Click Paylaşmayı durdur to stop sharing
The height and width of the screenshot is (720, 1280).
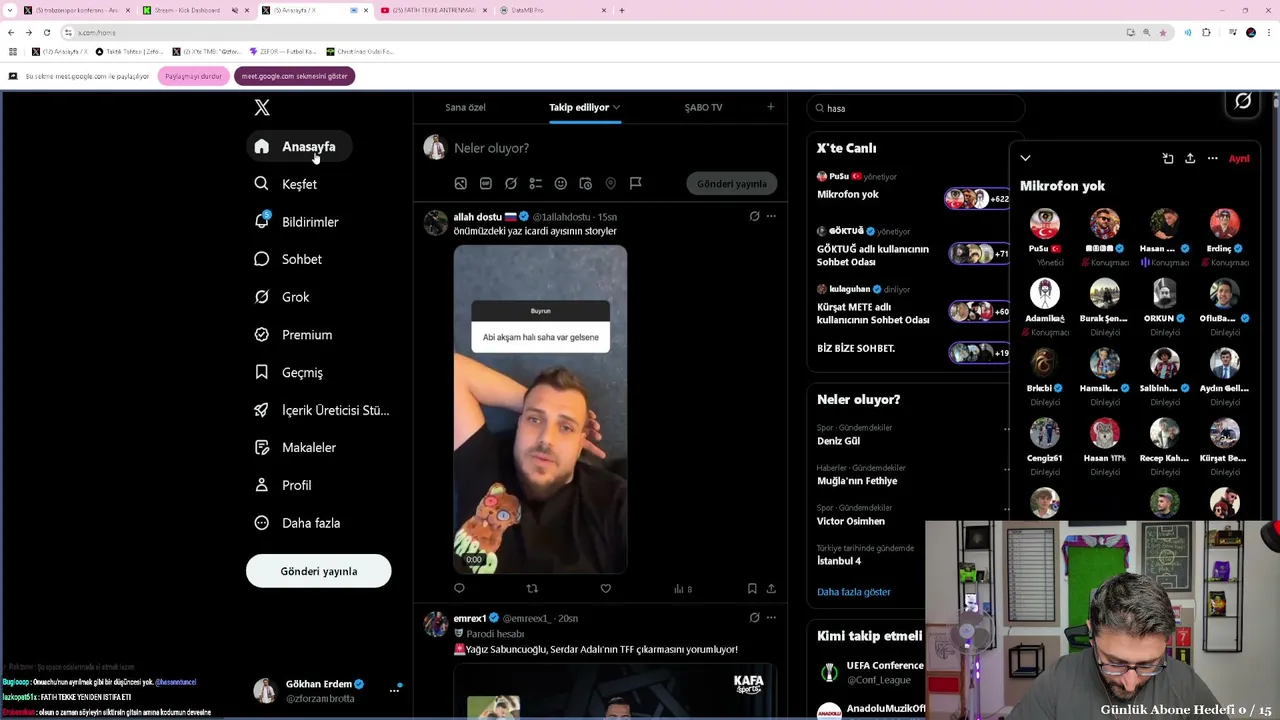193,76
